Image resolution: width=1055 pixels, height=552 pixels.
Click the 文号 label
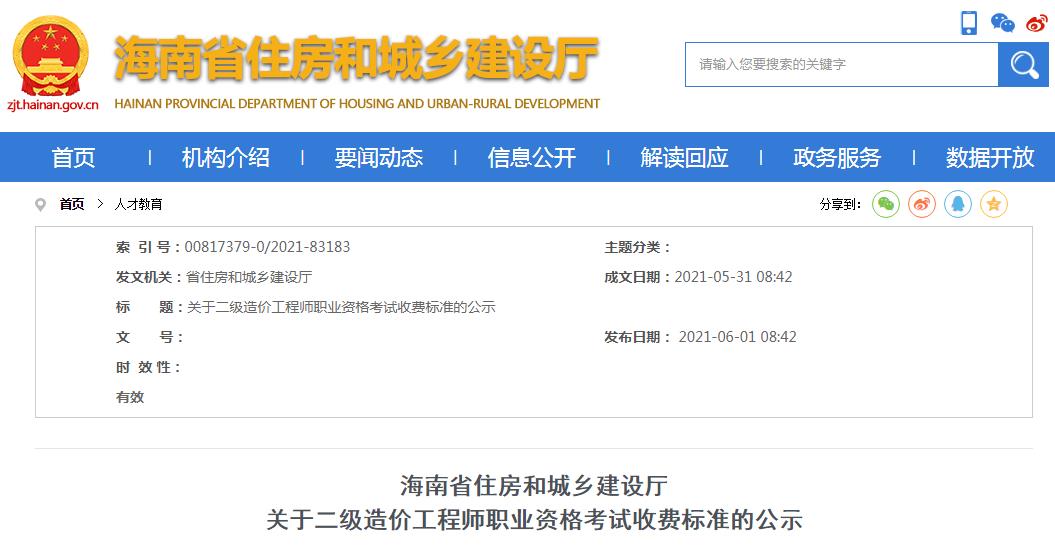[x=149, y=337]
